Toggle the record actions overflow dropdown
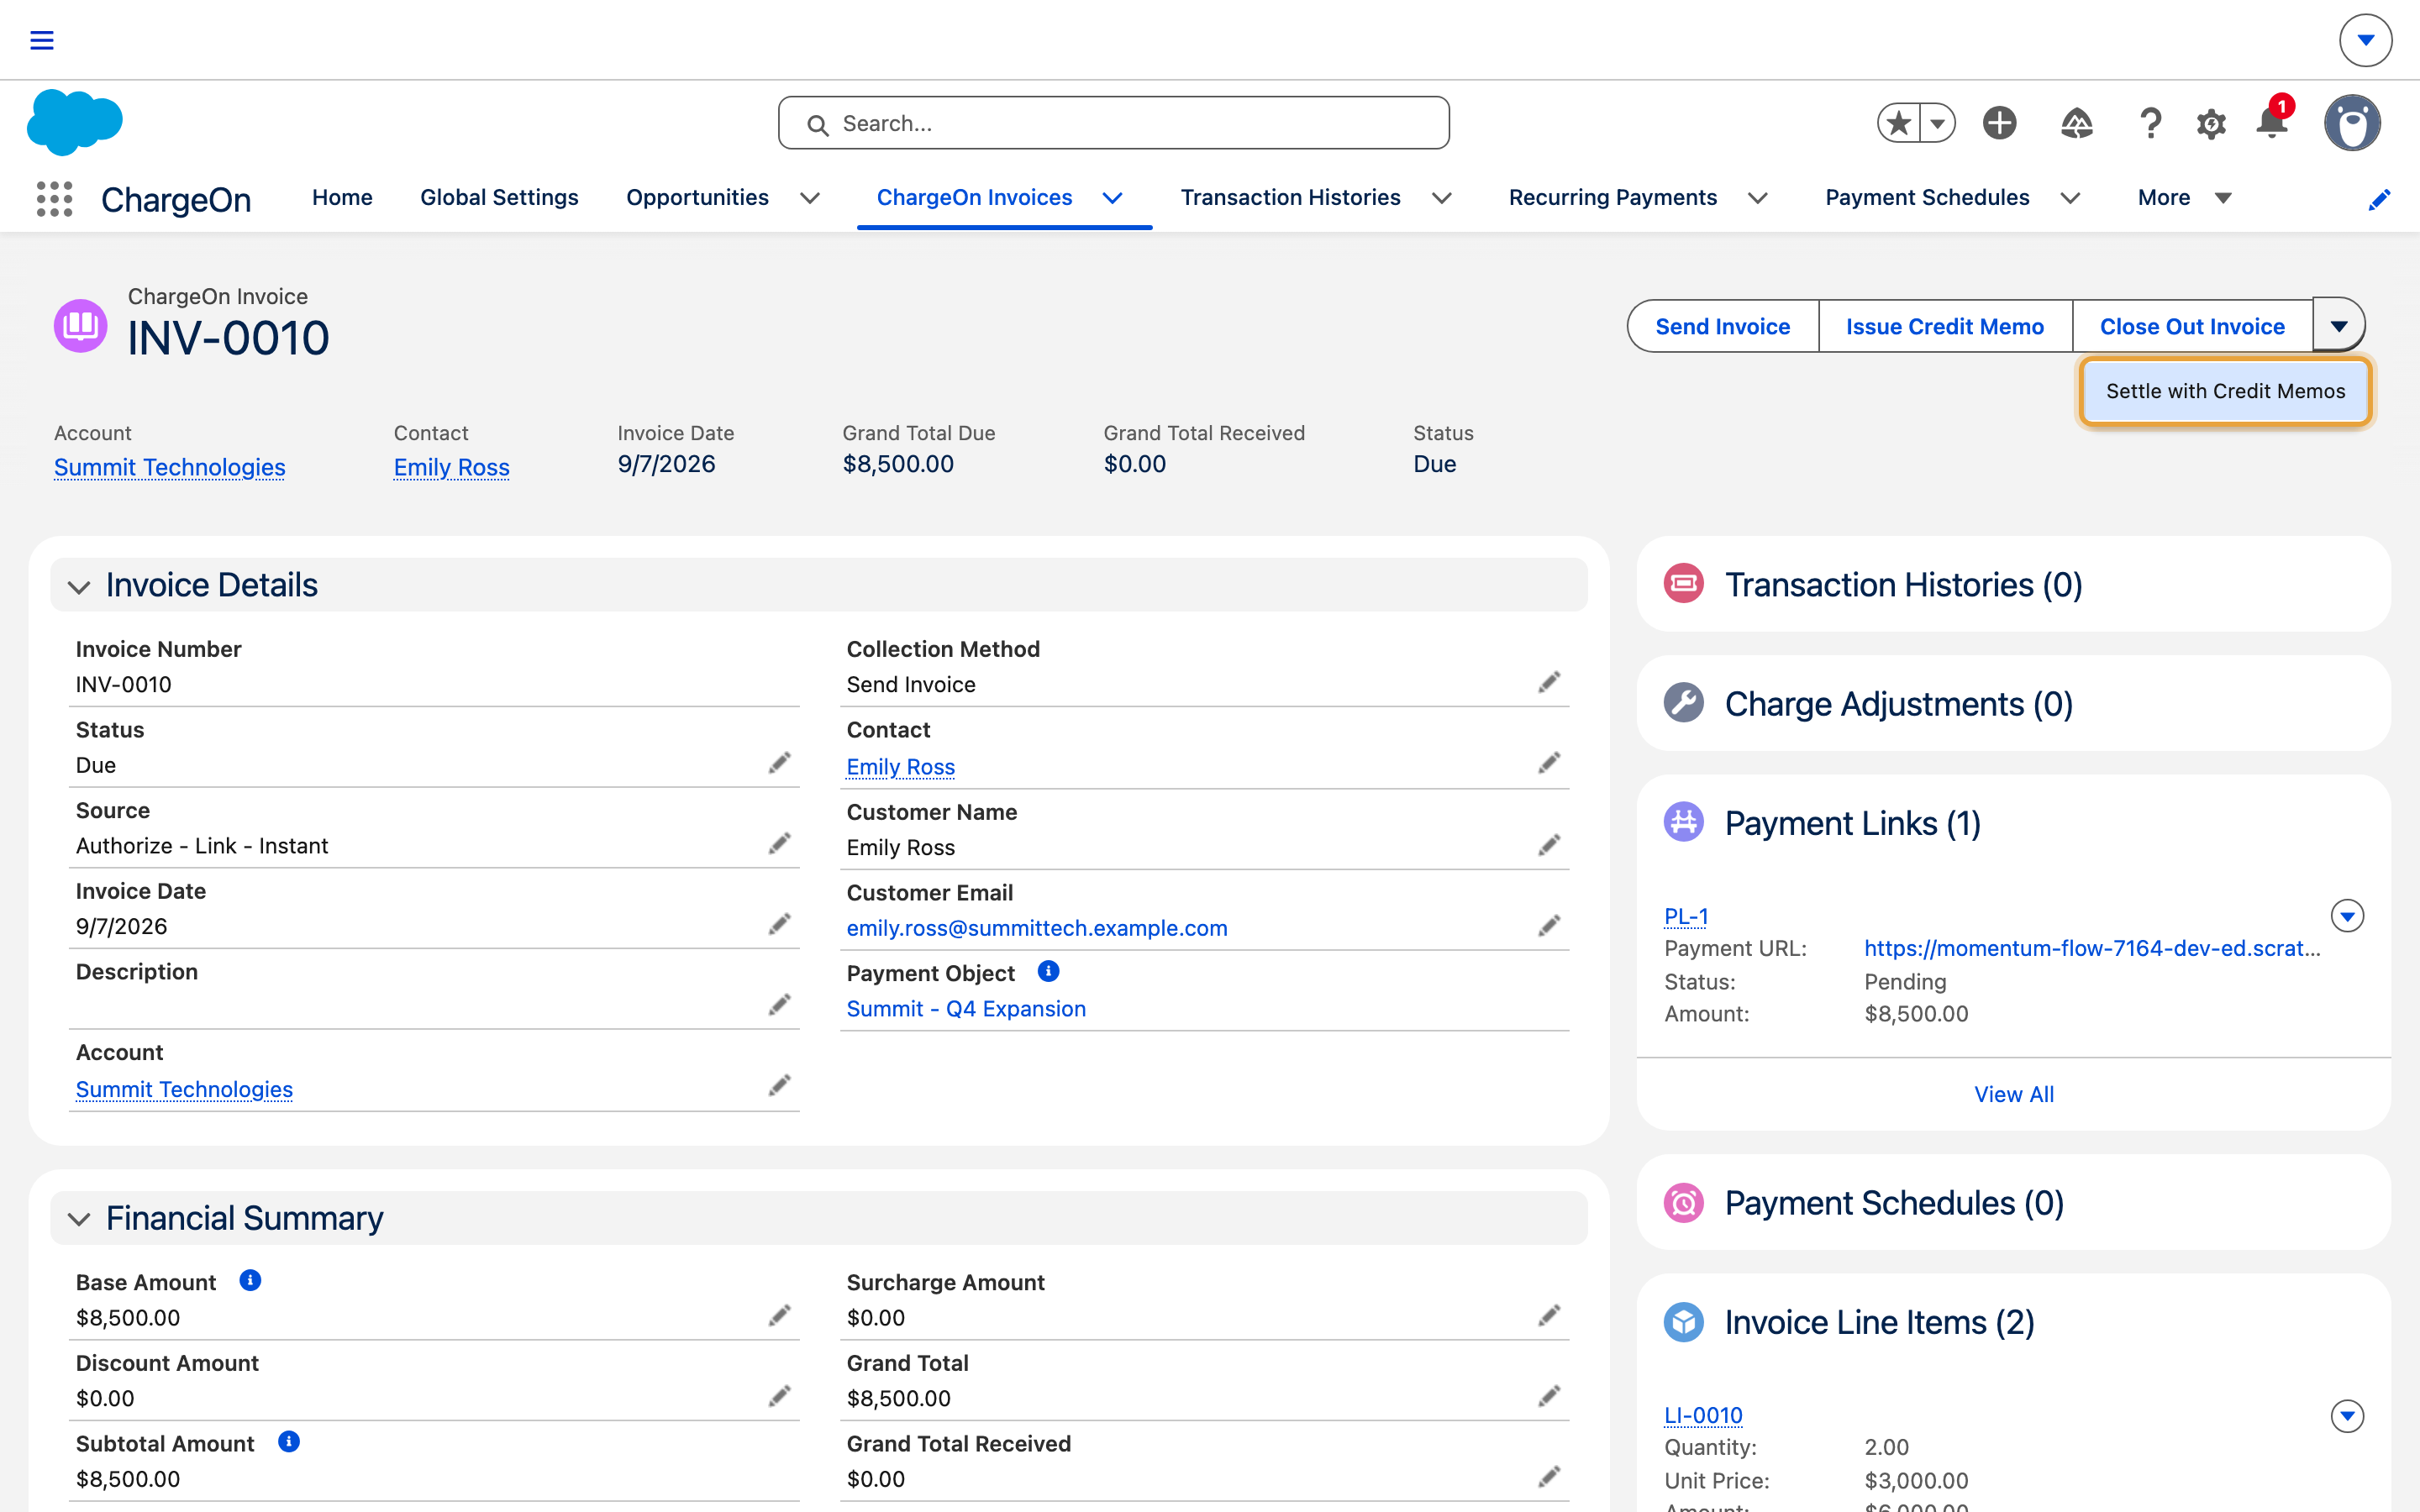Viewport: 2420px width, 1512px height. (x=2339, y=326)
